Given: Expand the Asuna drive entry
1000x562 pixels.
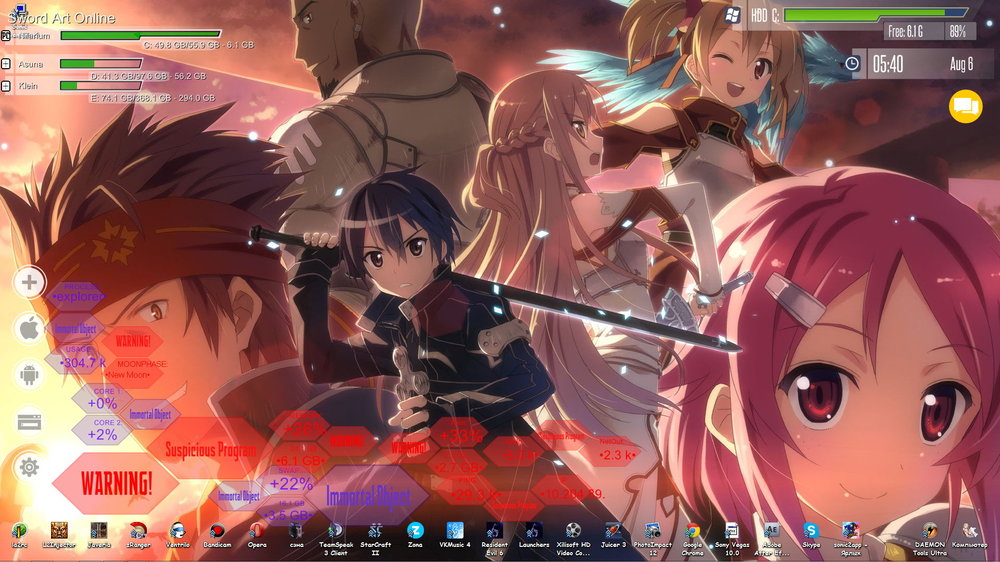Looking at the screenshot, I should point(6,62).
